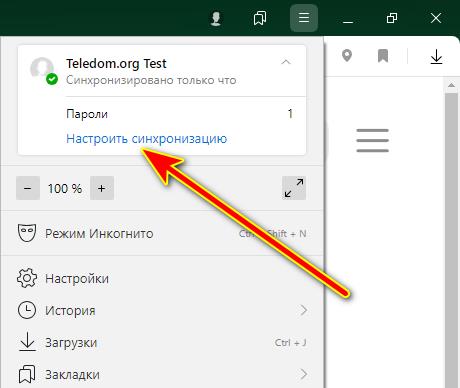
Task: Open Загрузки menu entry
Action: [x=162, y=342]
